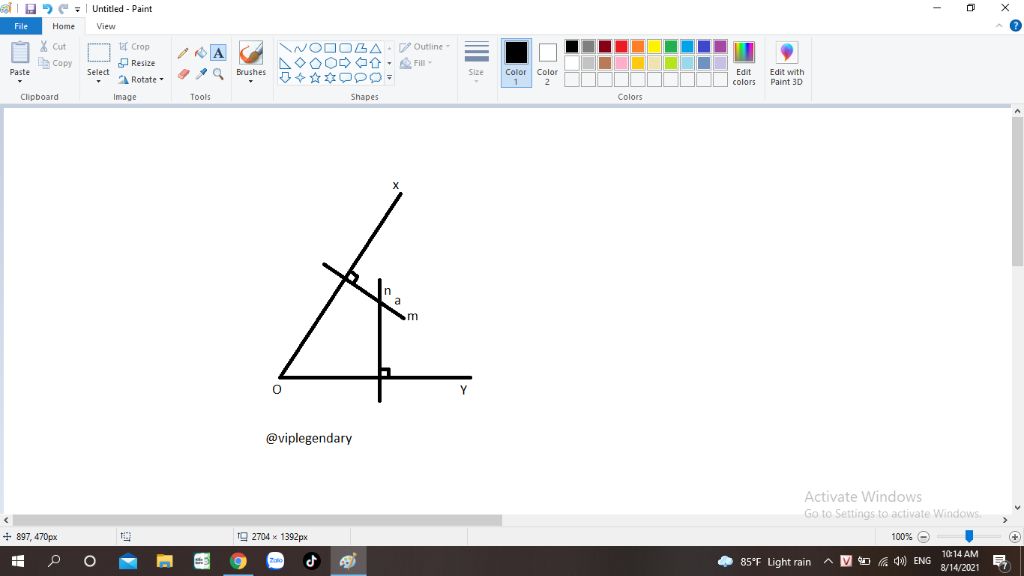Click the Resize button
The width and height of the screenshot is (1024, 576).
pos(136,63)
